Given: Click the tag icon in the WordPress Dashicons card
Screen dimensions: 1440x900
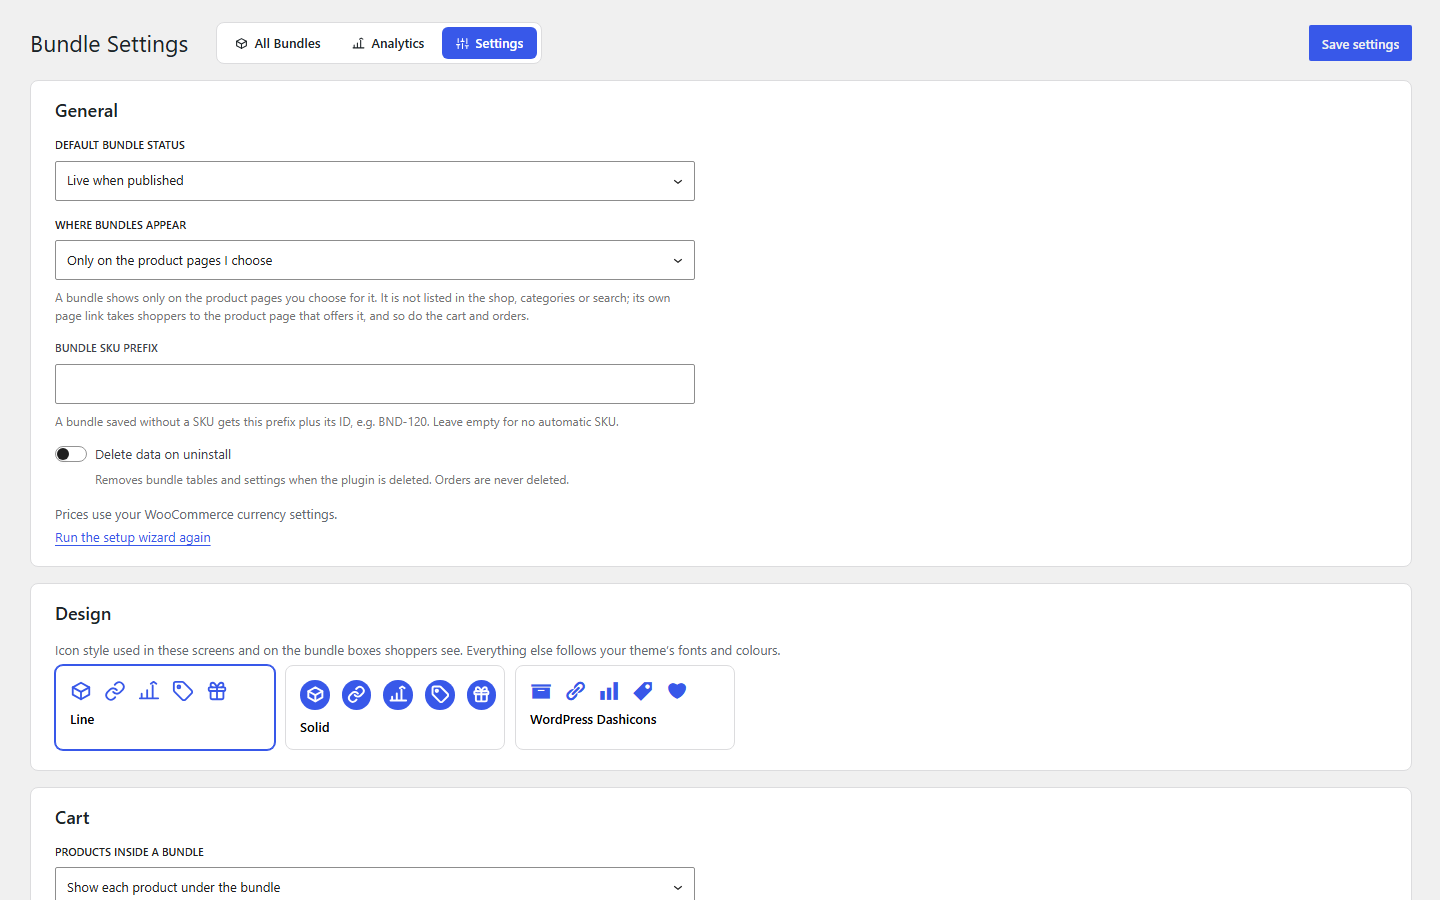Looking at the screenshot, I should pyautogui.click(x=643, y=691).
